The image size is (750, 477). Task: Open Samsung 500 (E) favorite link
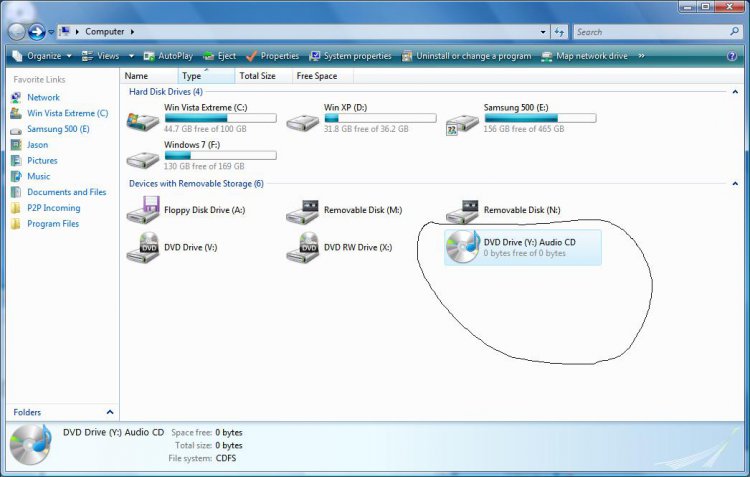point(58,129)
